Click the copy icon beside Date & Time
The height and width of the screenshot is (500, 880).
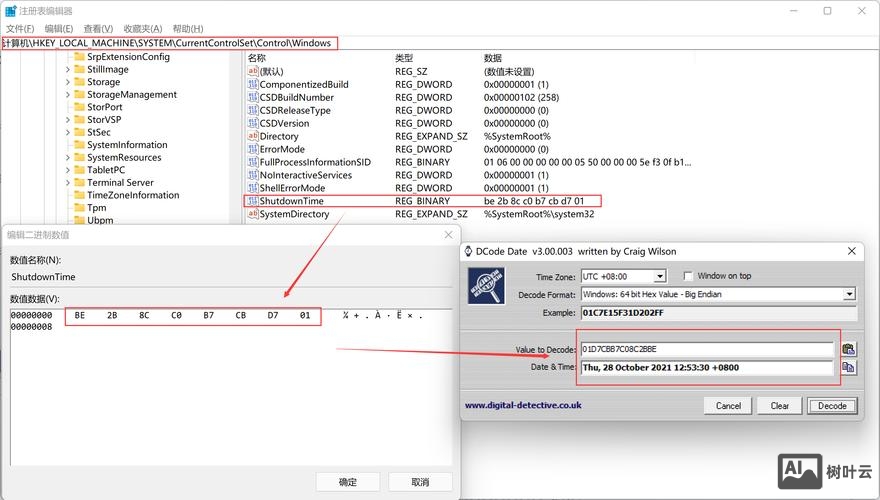849,368
